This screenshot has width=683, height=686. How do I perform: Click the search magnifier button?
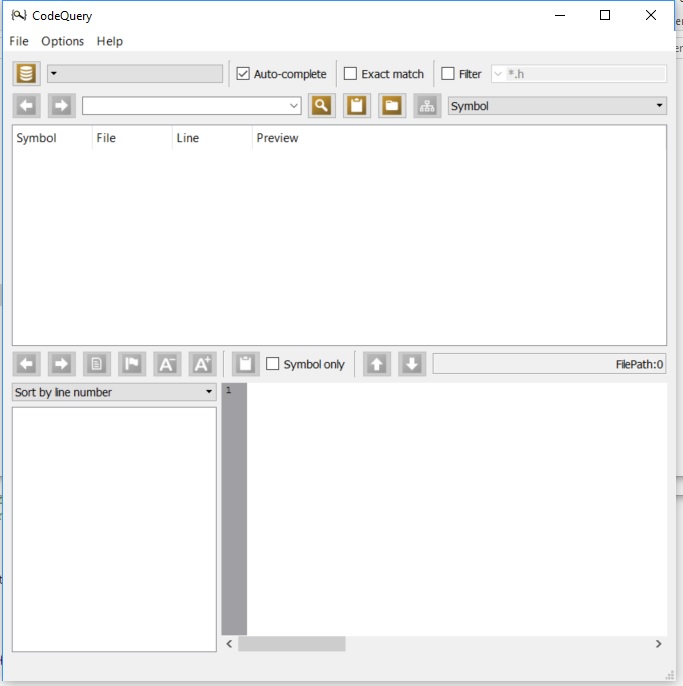pyautogui.click(x=321, y=106)
